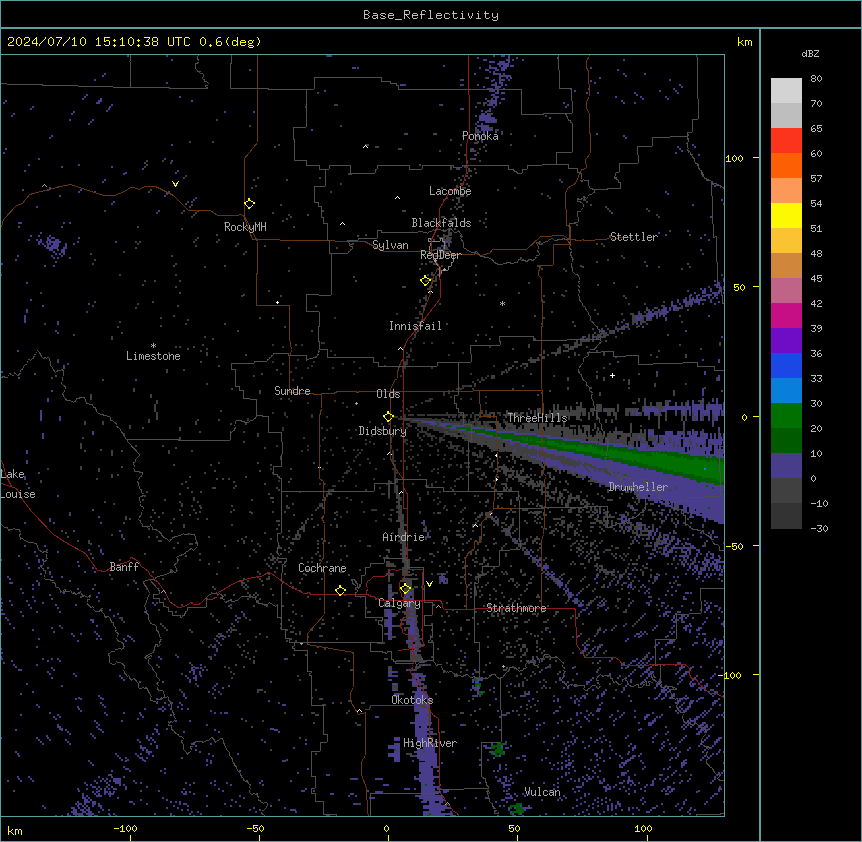This screenshot has height=842, width=862.
Task: Click the Sylvan label
Action: [390, 245]
